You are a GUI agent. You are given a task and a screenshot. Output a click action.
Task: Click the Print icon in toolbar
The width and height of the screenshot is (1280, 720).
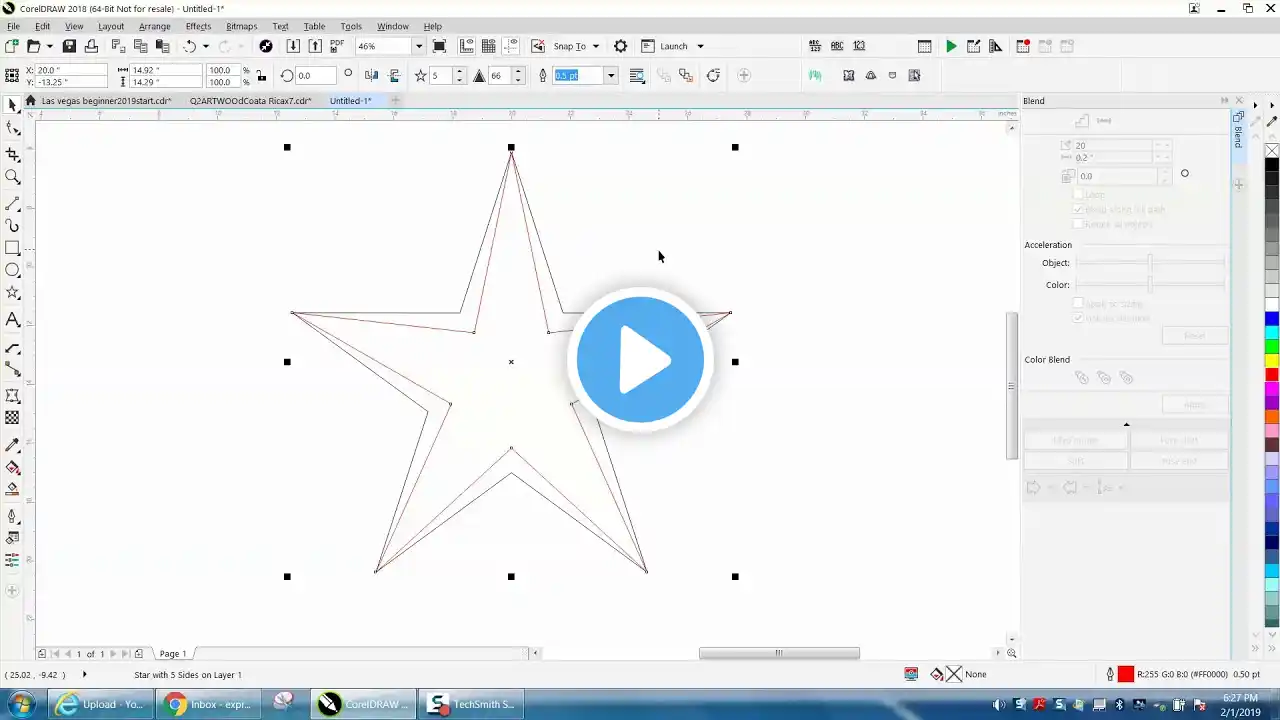(x=91, y=46)
